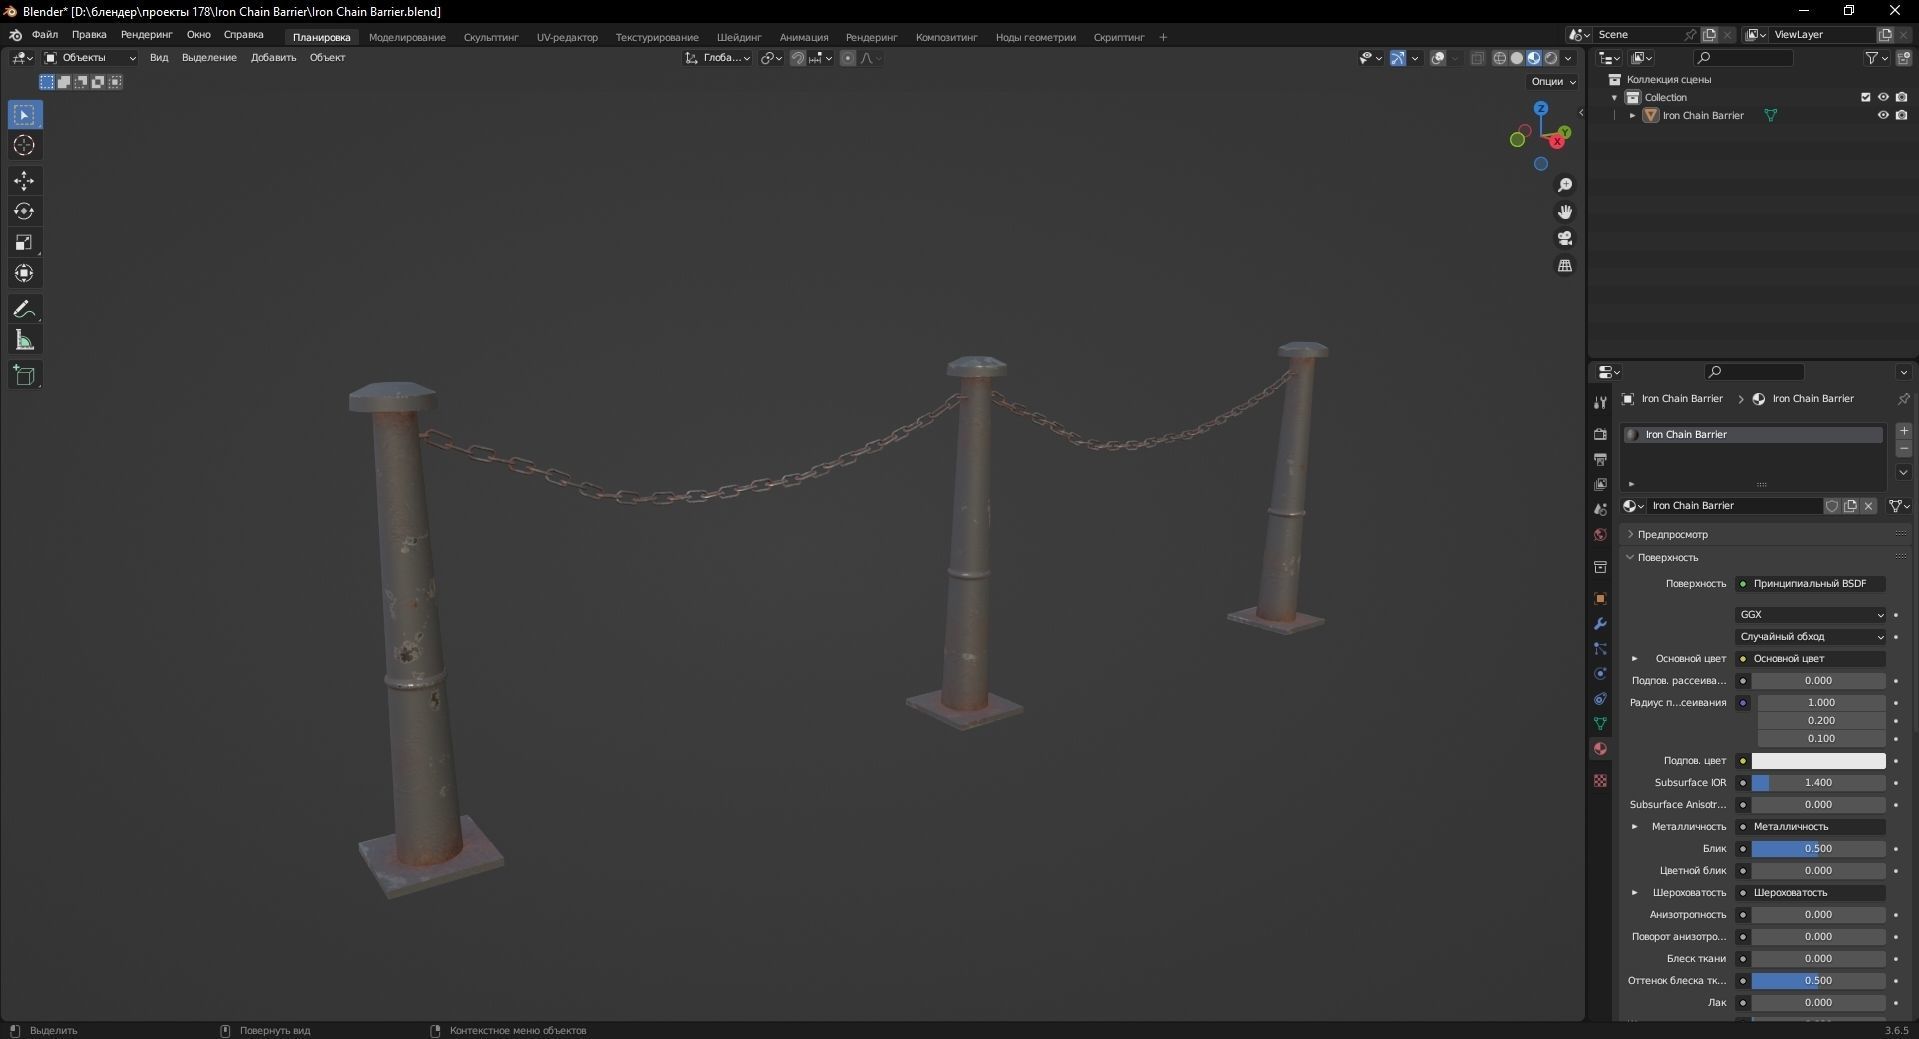Add a new material slot with plus button
This screenshot has width=1919, height=1039.
point(1903,431)
